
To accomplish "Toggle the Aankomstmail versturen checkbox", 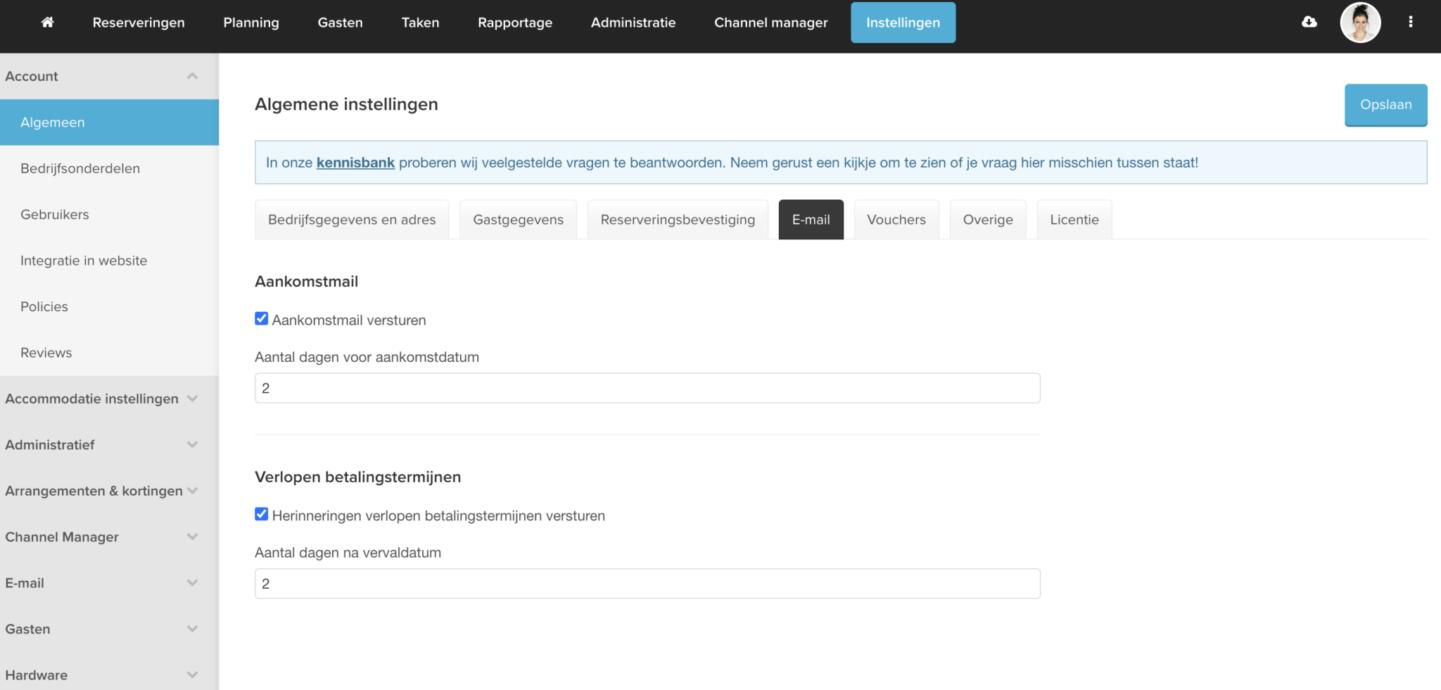I will pyautogui.click(x=262, y=319).
